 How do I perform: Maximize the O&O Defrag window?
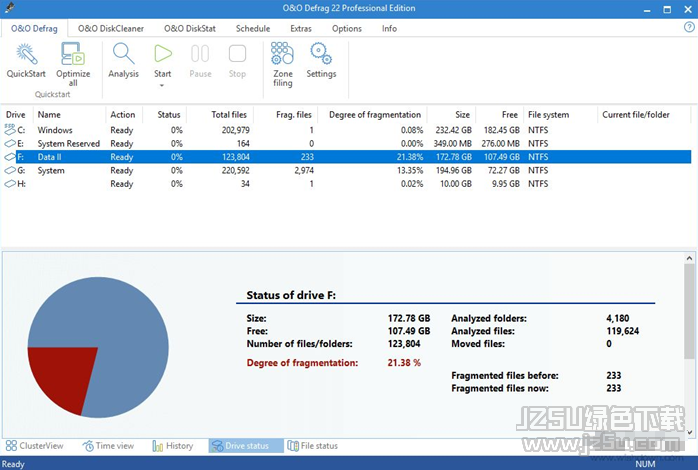(x=667, y=9)
